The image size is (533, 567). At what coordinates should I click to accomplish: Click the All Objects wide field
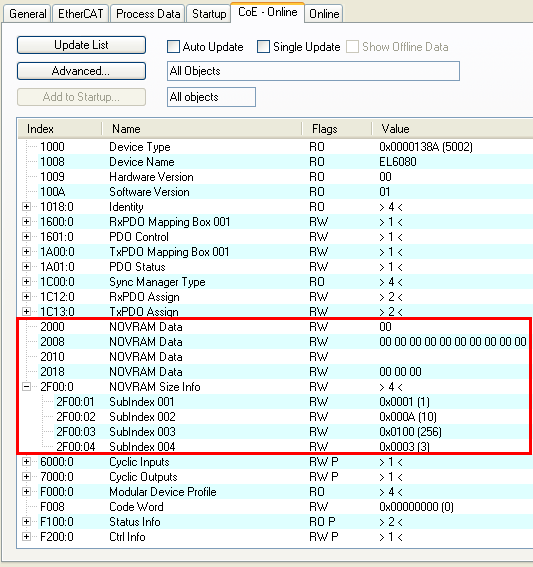(313, 71)
